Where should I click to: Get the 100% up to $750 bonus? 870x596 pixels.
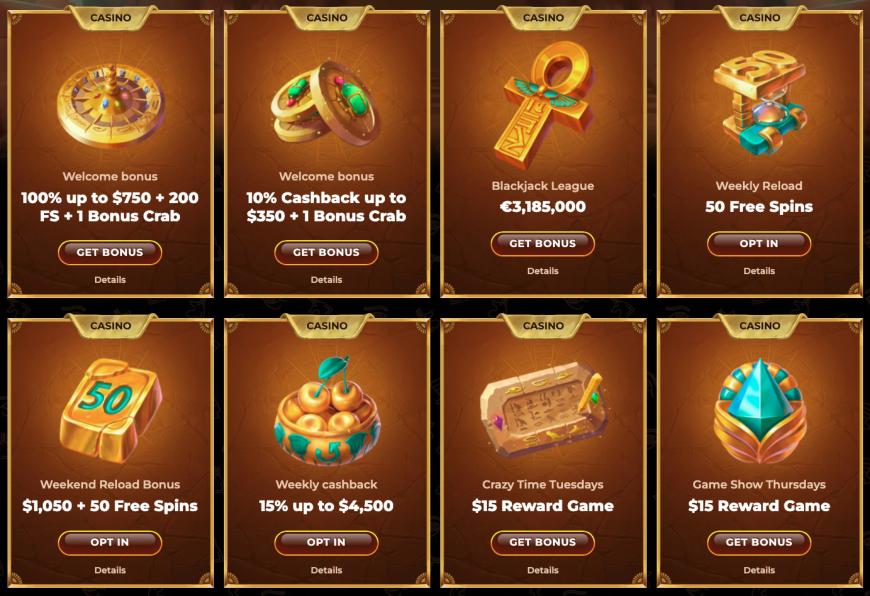point(110,252)
